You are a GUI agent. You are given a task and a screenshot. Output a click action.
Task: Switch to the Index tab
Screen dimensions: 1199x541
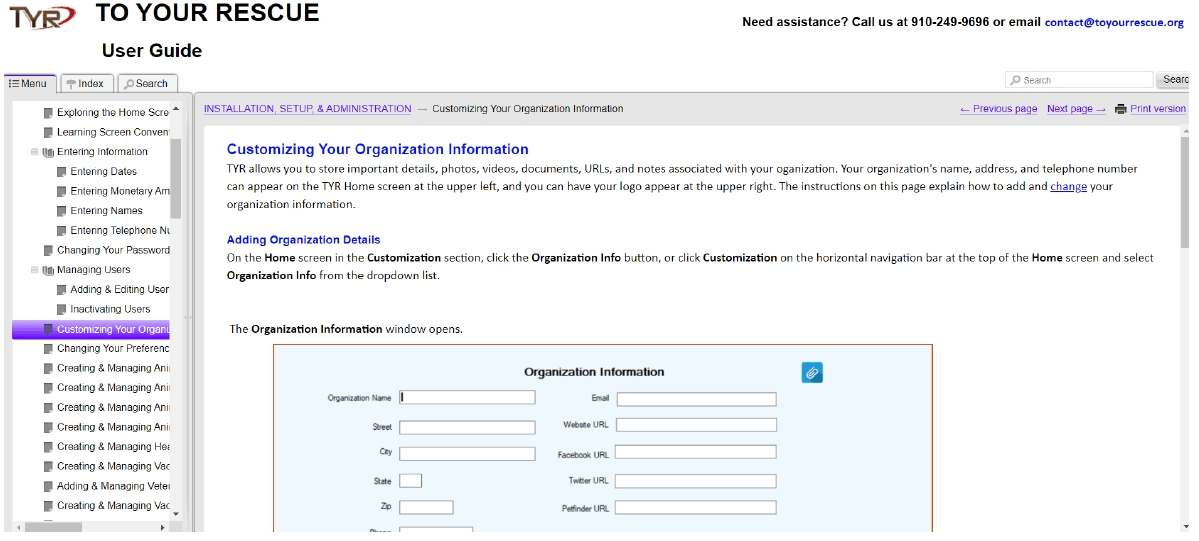point(86,83)
